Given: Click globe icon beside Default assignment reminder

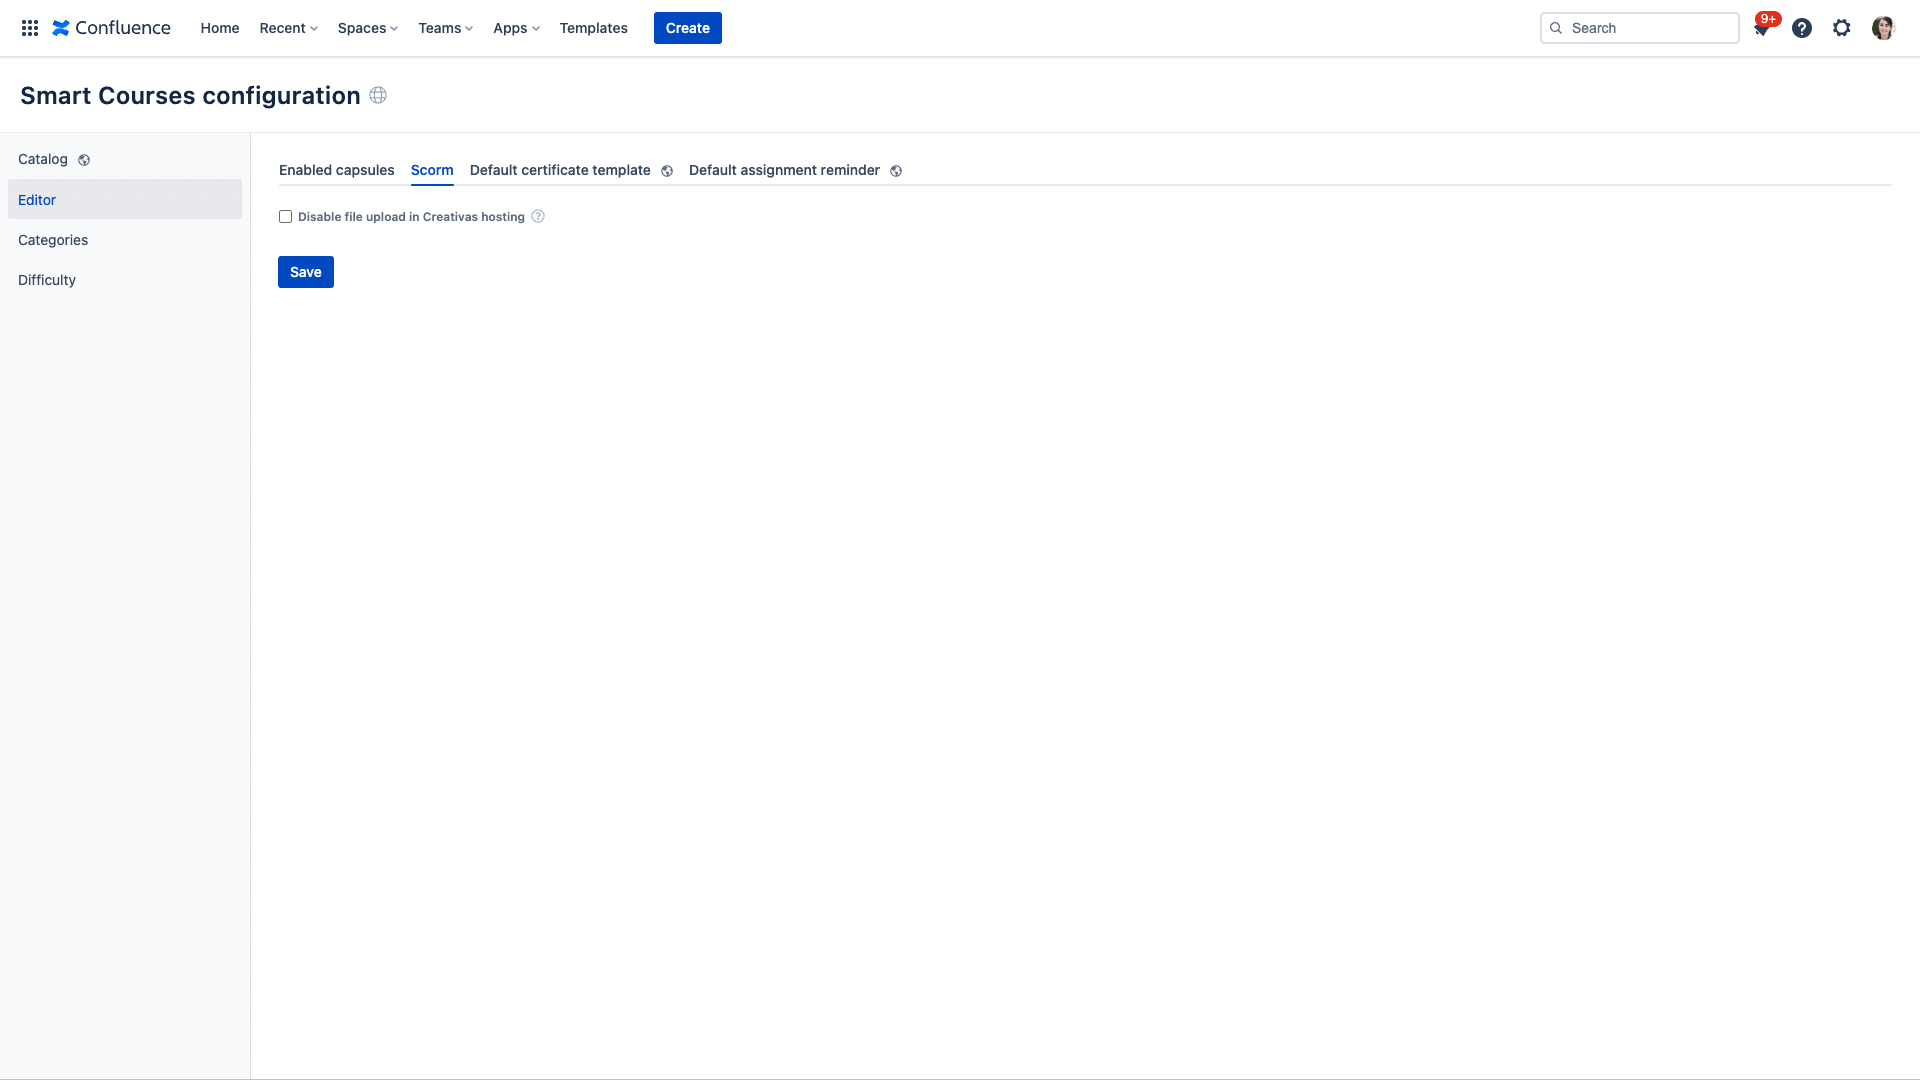Looking at the screenshot, I should click(896, 171).
